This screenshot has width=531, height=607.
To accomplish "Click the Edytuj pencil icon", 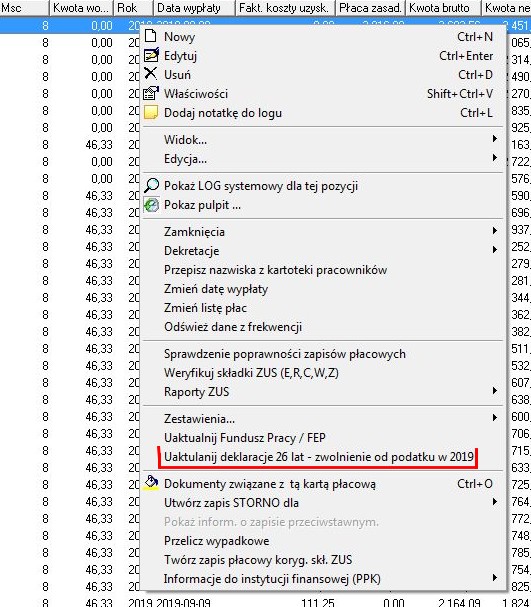I will coord(151,55).
